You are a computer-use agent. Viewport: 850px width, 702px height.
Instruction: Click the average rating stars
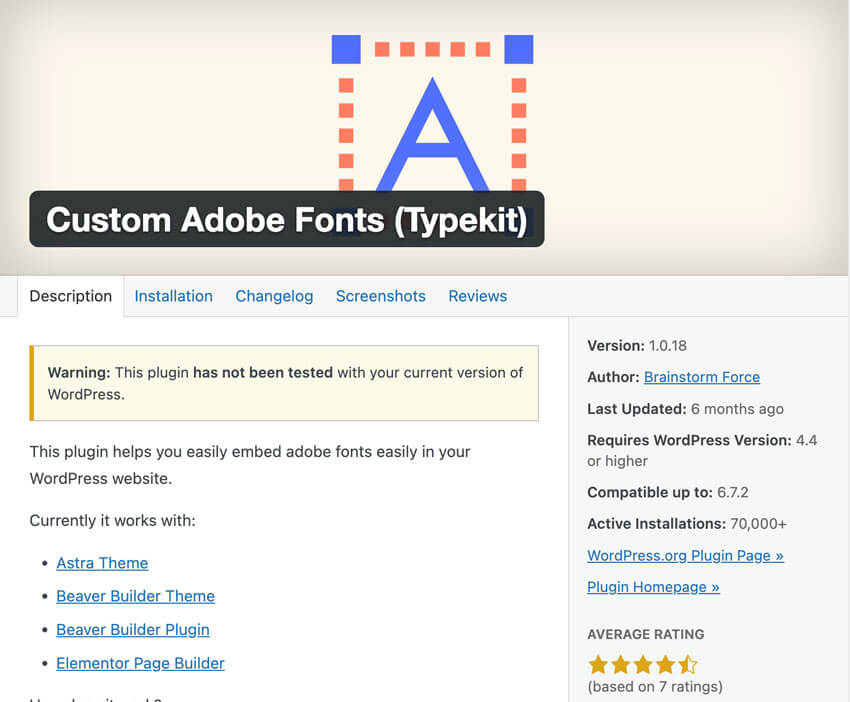pos(642,665)
